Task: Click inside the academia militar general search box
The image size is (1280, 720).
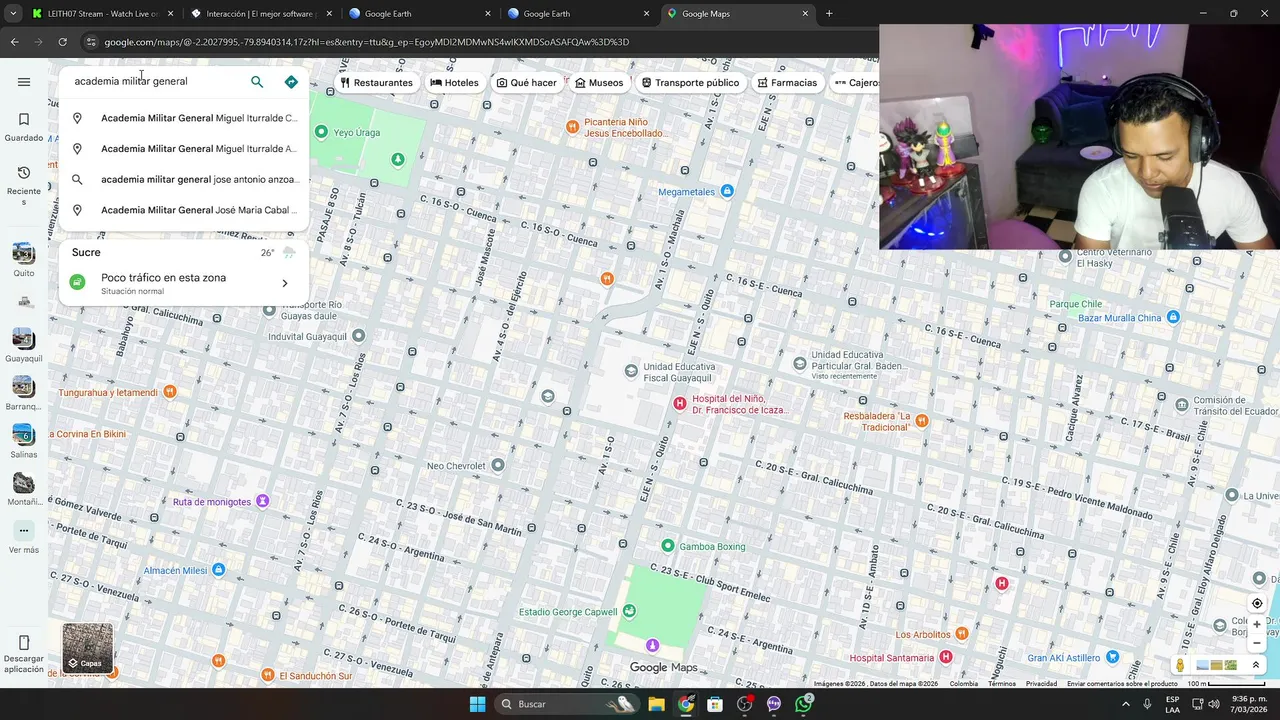Action: (x=155, y=81)
